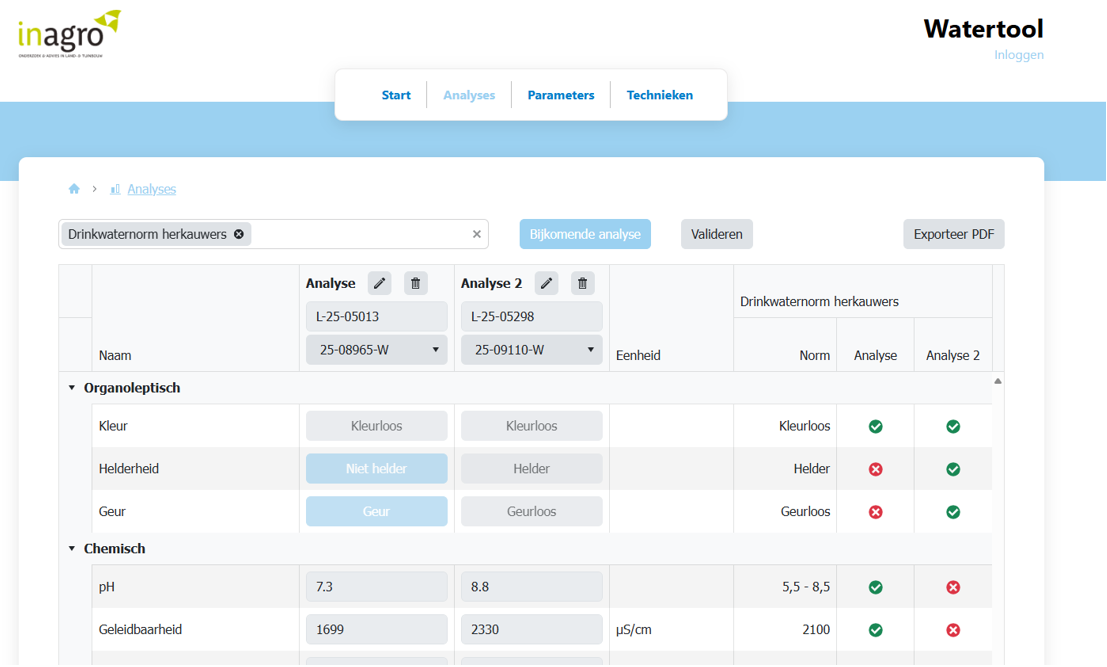Click the table scrollbar up arrow

tap(998, 381)
